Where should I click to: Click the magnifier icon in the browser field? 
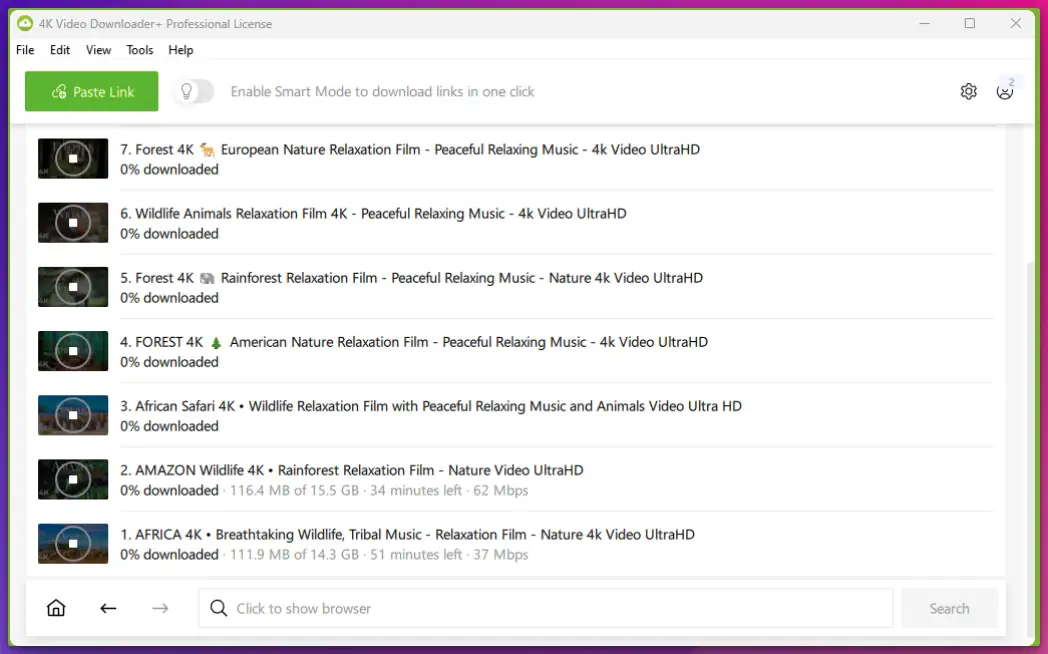click(x=218, y=607)
